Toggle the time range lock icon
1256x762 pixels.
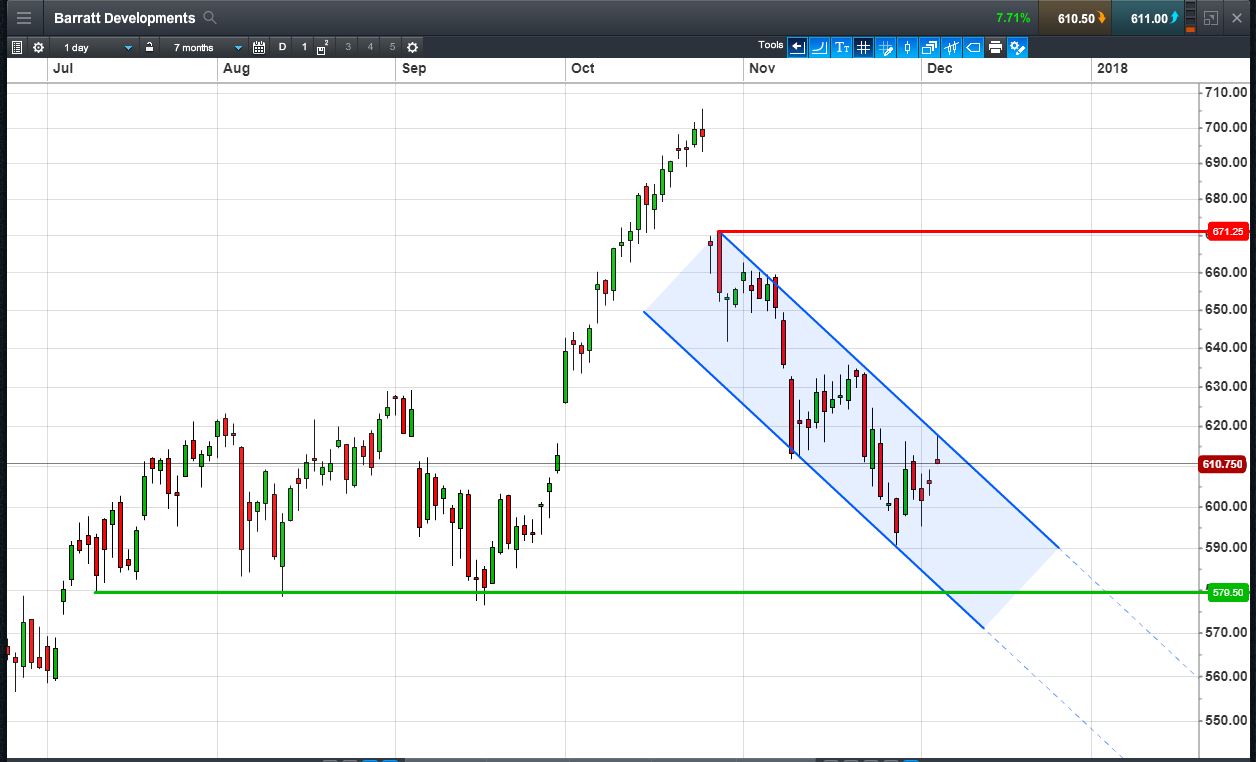pyautogui.click(x=149, y=47)
